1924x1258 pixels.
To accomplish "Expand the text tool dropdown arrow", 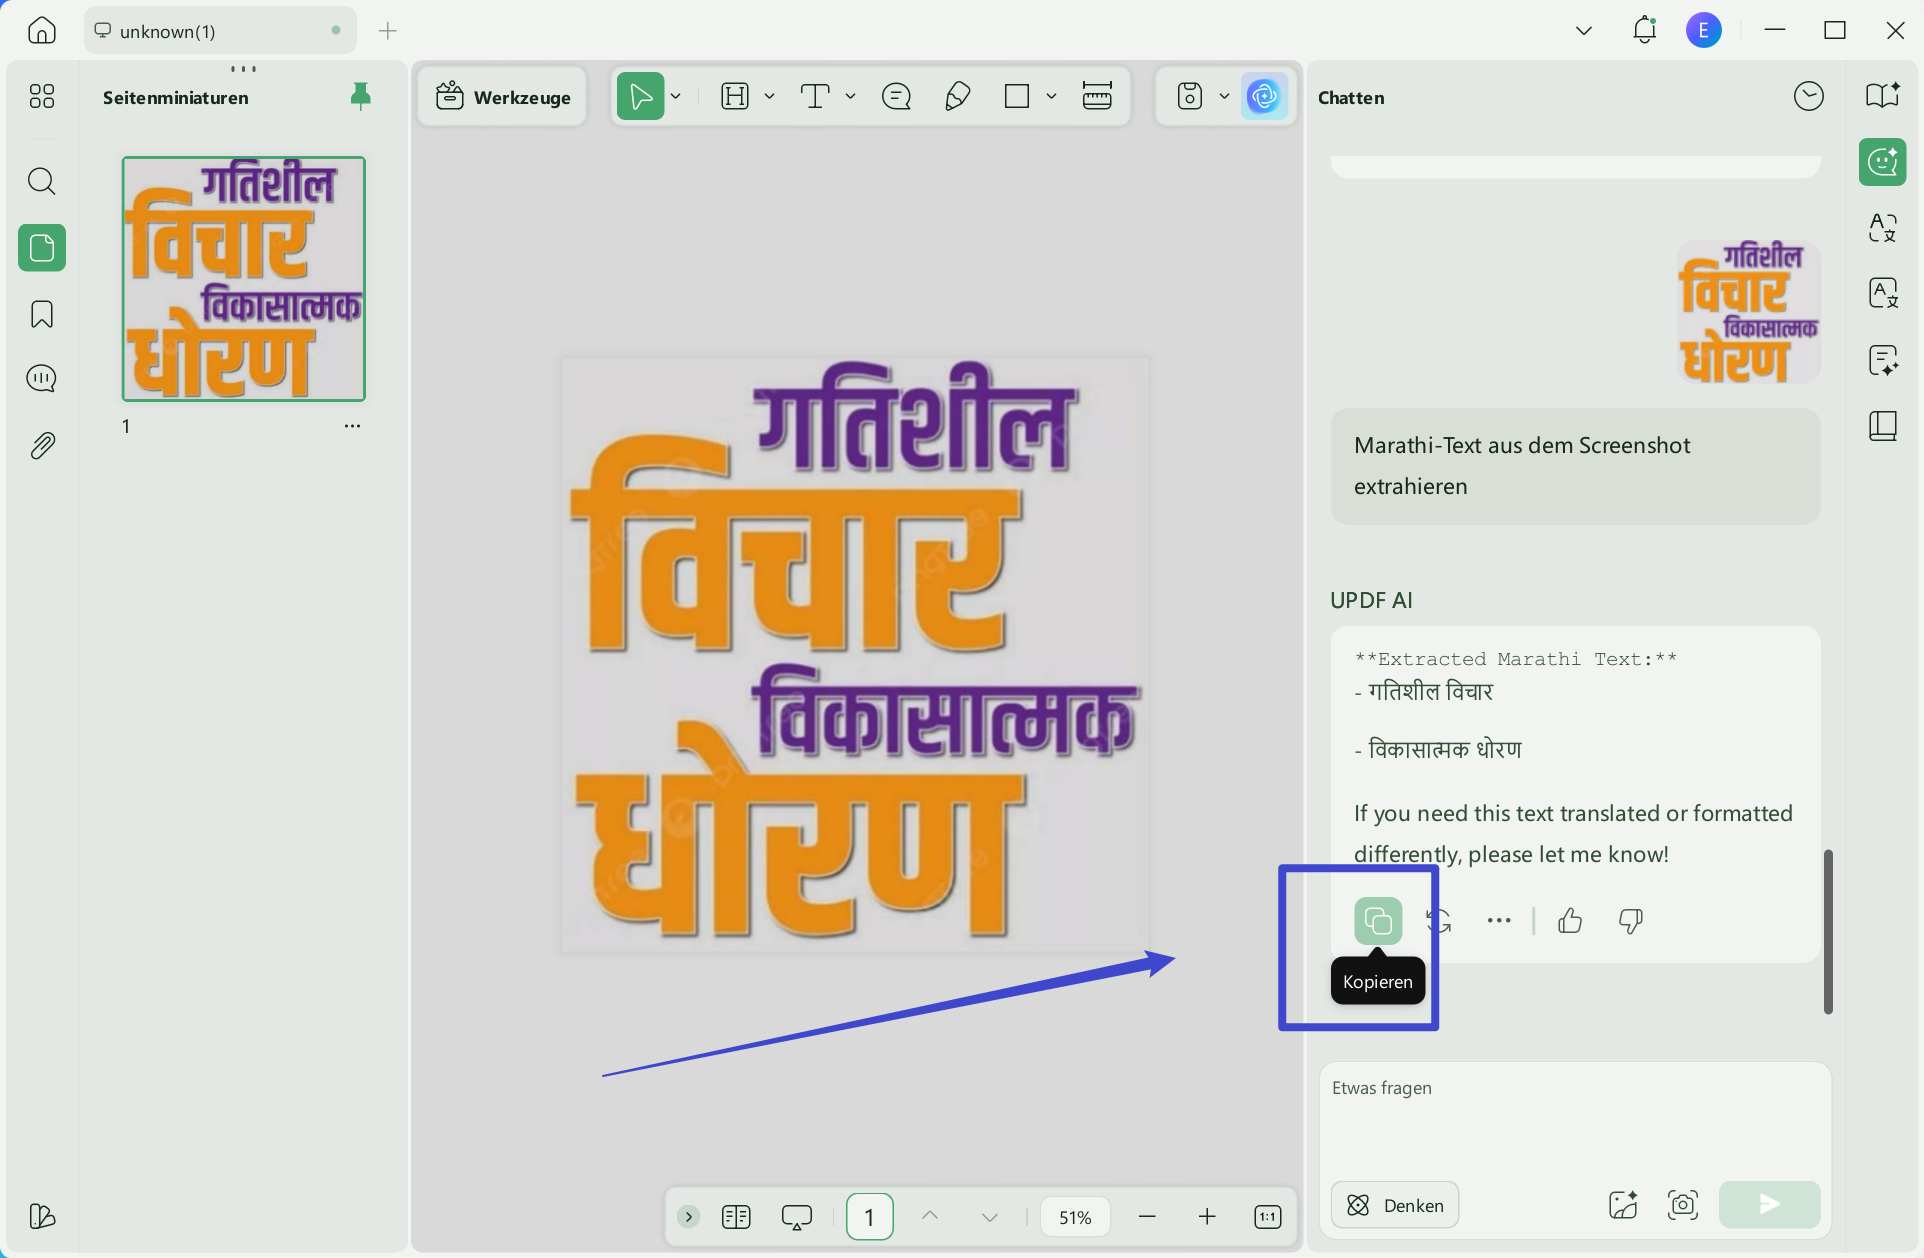I will [x=850, y=97].
